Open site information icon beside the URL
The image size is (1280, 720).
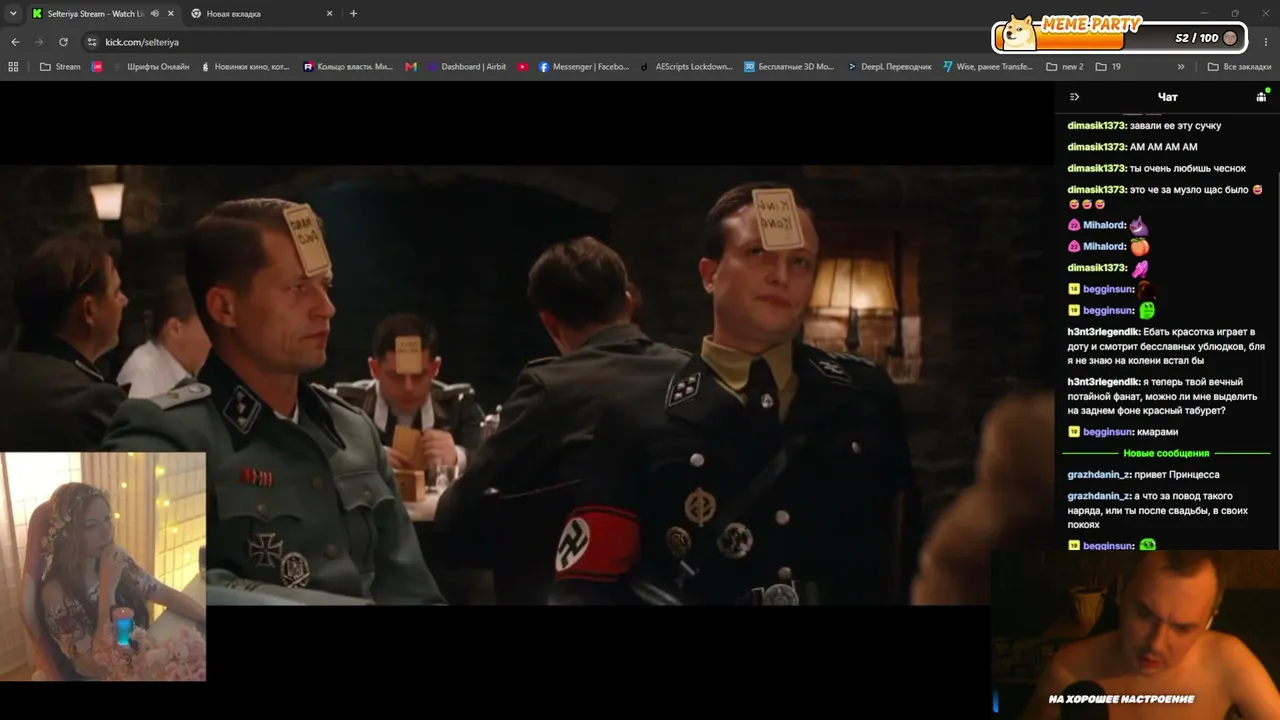tap(91, 42)
